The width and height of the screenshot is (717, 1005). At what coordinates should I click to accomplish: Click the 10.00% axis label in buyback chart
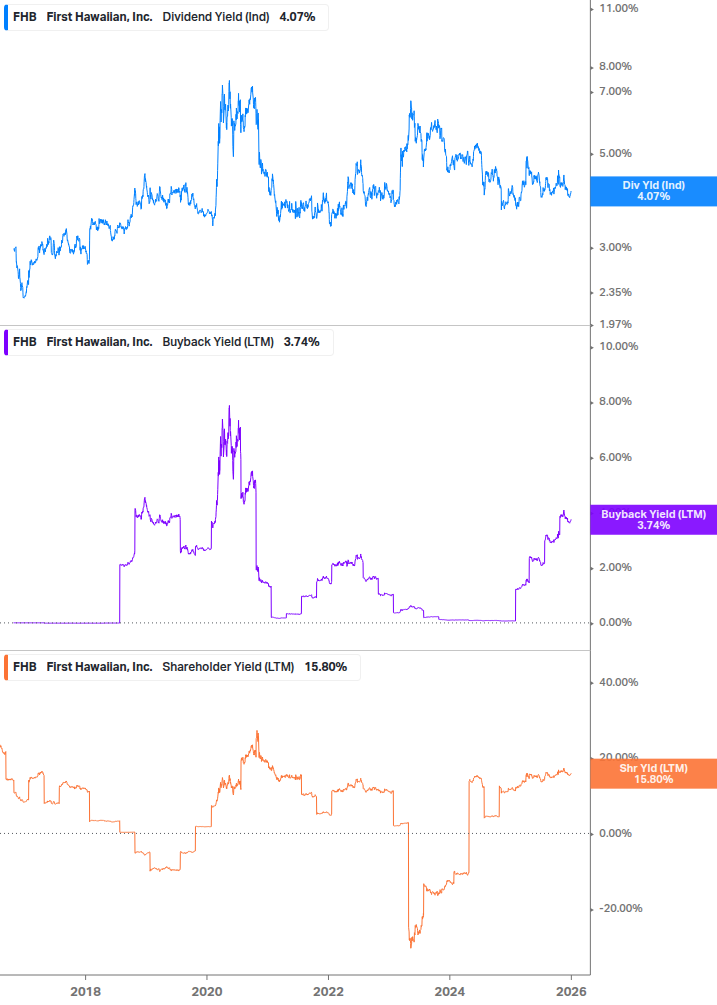click(618, 346)
